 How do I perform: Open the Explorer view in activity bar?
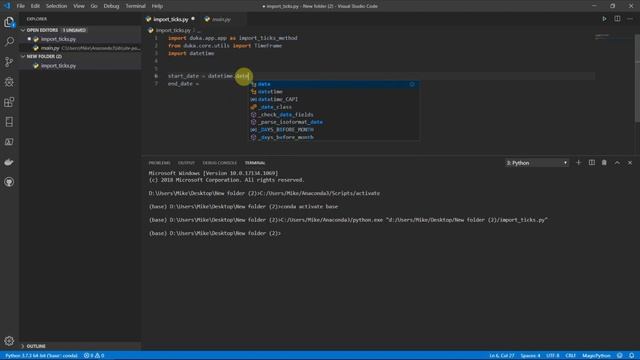[9, 22]
